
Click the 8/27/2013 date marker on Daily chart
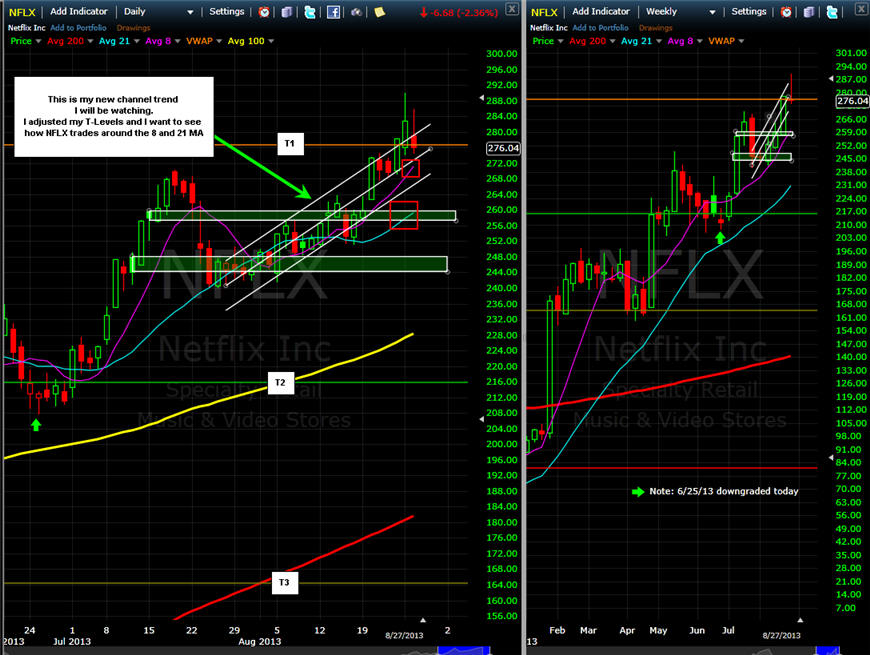(404, 636)
